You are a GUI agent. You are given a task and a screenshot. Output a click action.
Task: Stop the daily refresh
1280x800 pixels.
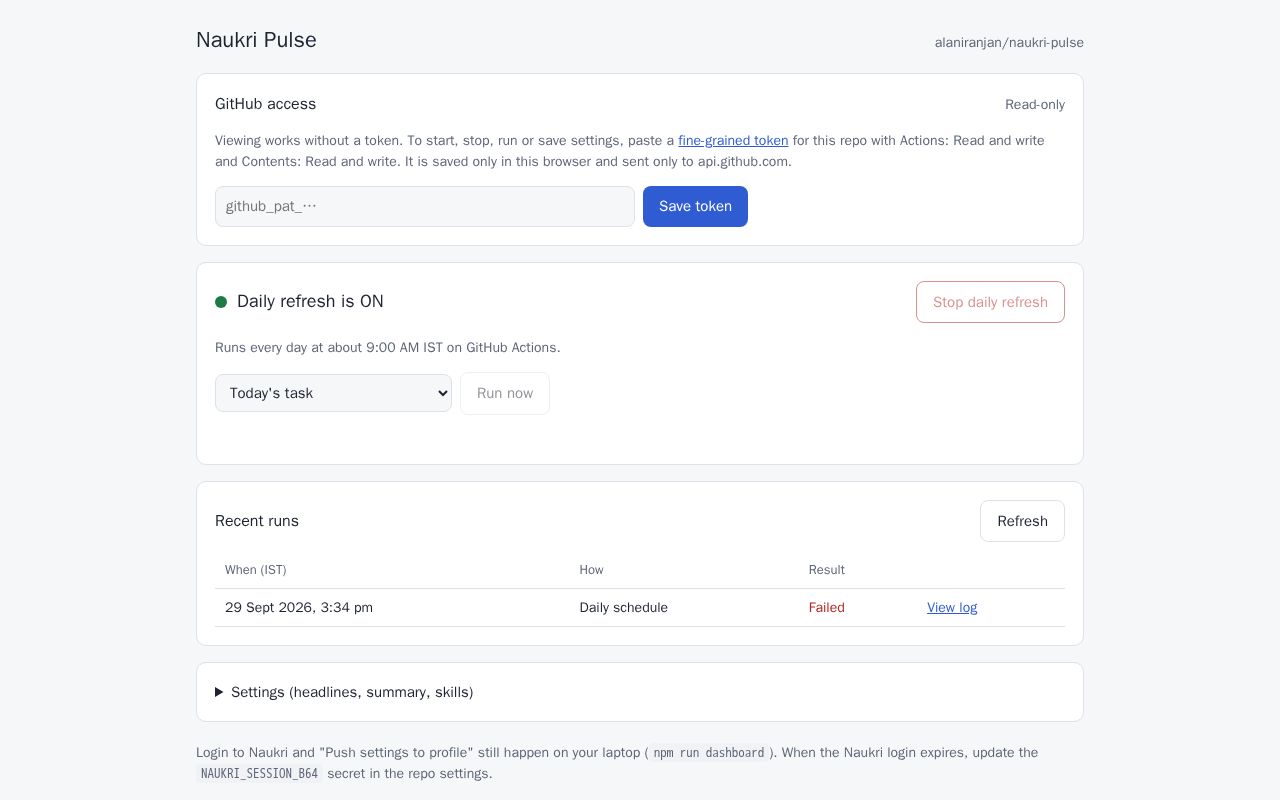[x=990, y=302]
